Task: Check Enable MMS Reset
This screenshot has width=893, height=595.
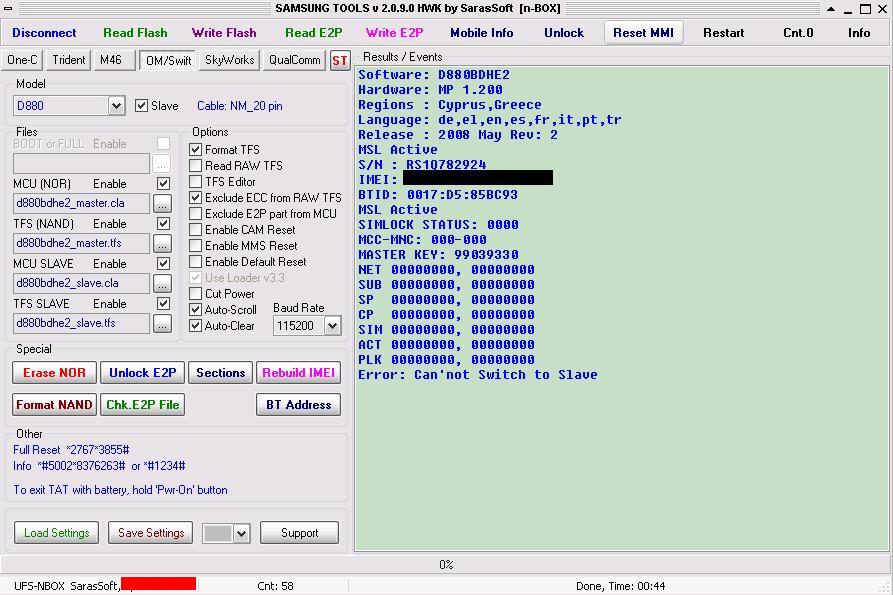Action: click(x=195, y=245)
